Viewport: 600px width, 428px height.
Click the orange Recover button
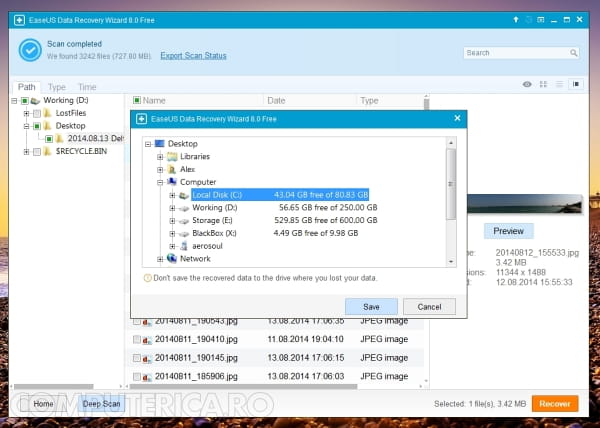click(555, 404)
